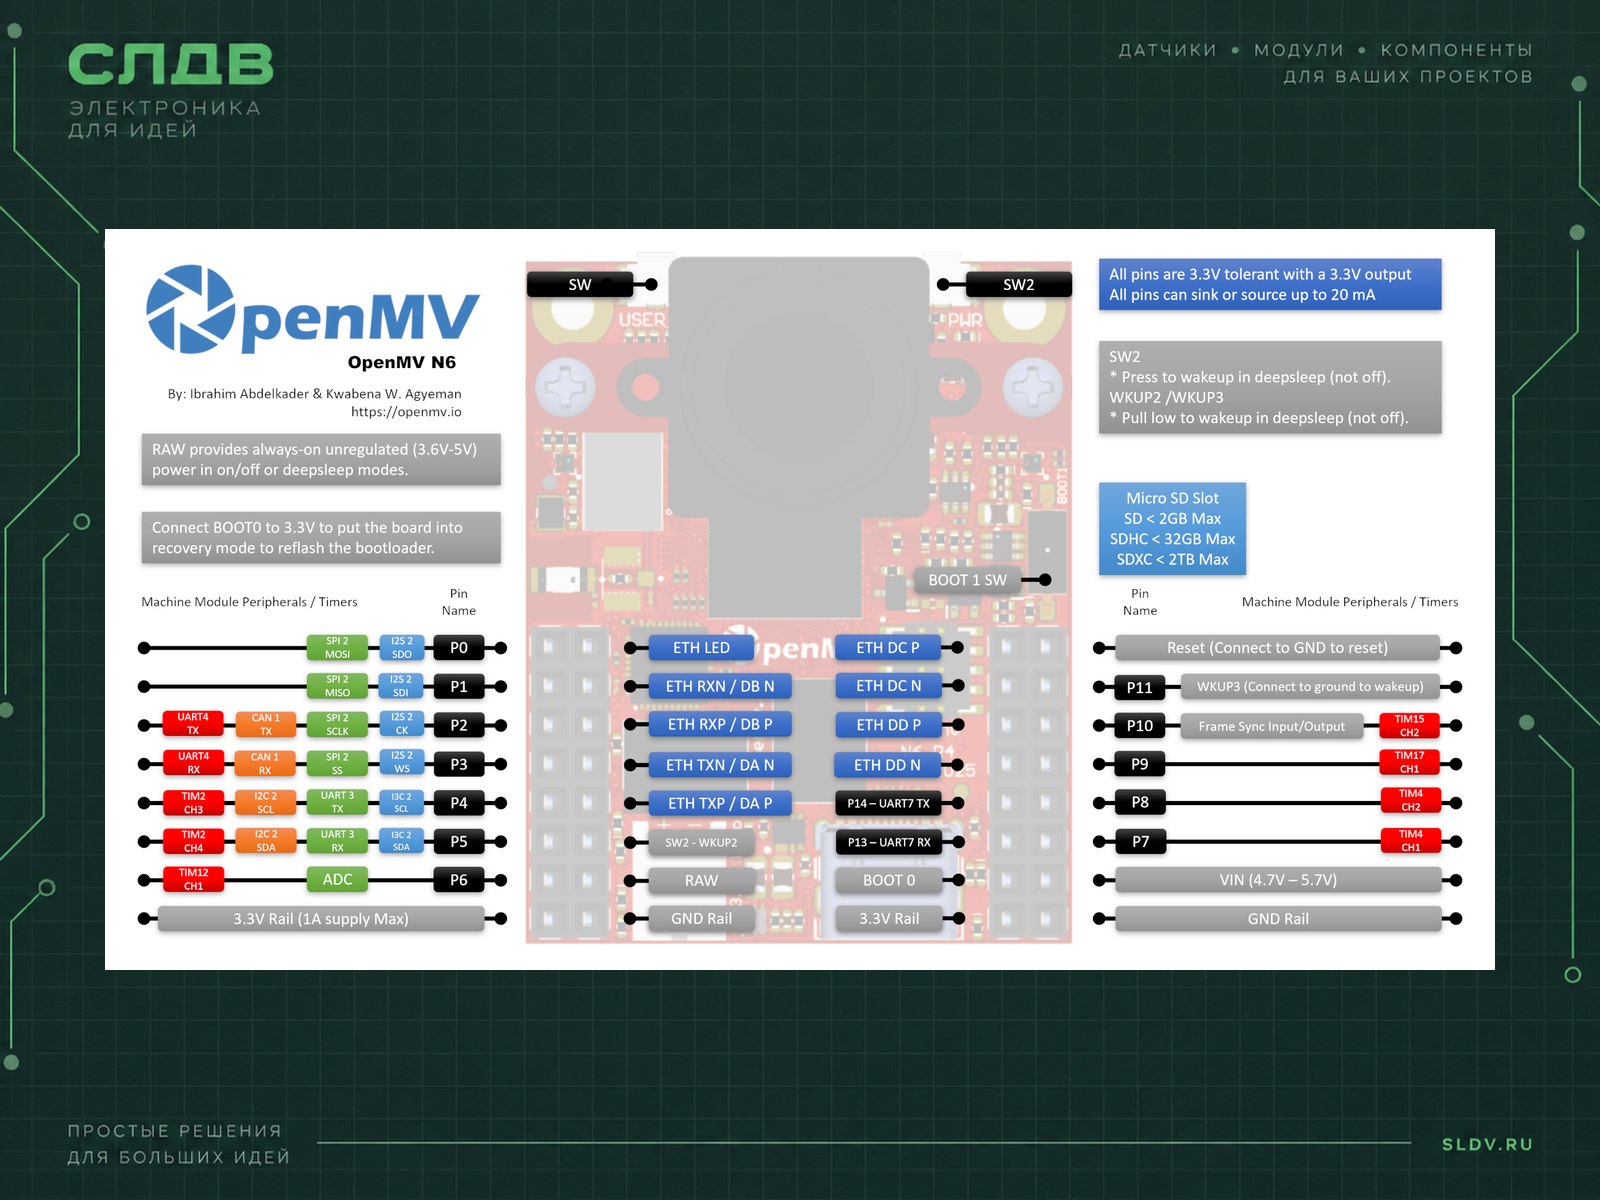The image size is (1600, 1200).
Task: Click the ETH DD N label
Action: (x=888, y=765)
